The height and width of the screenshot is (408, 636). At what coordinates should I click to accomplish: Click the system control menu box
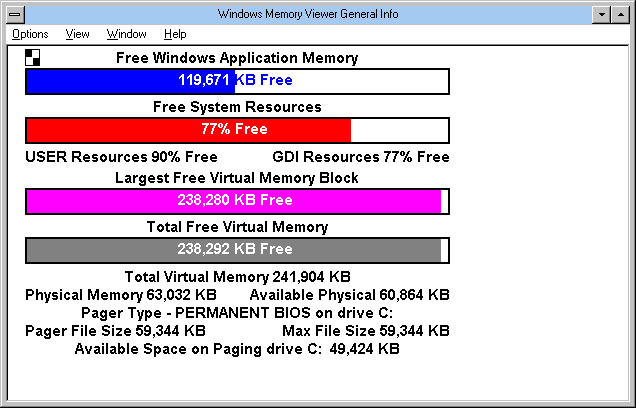click(15, 15)
